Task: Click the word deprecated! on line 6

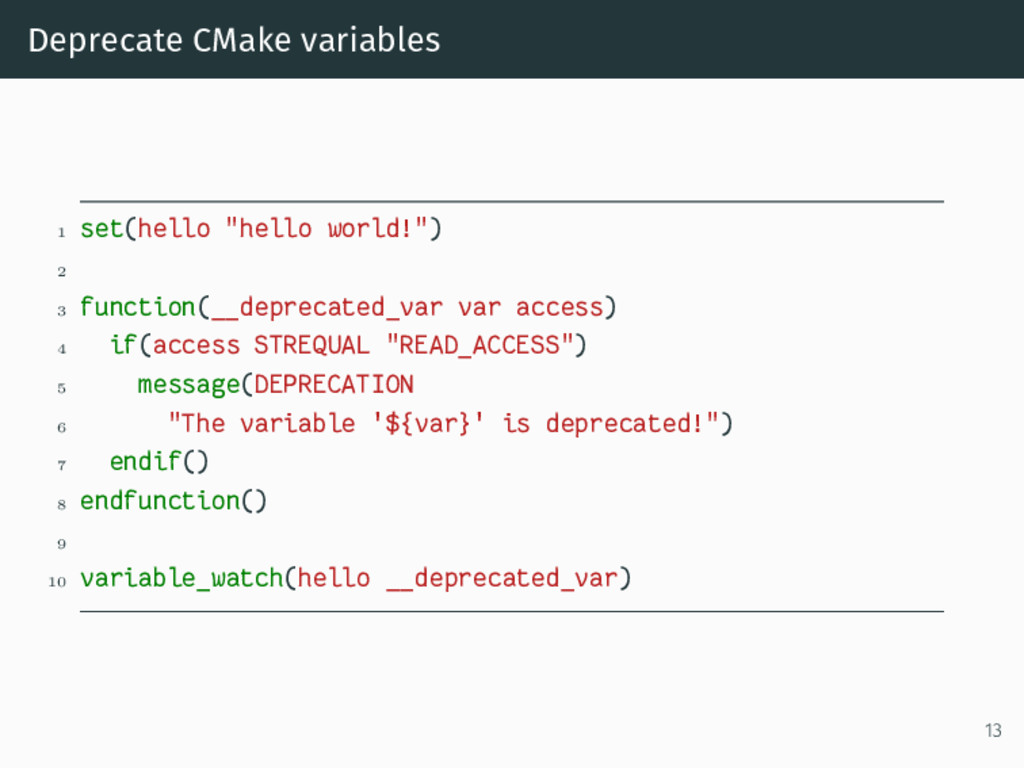Action: [x=625, y=423]
